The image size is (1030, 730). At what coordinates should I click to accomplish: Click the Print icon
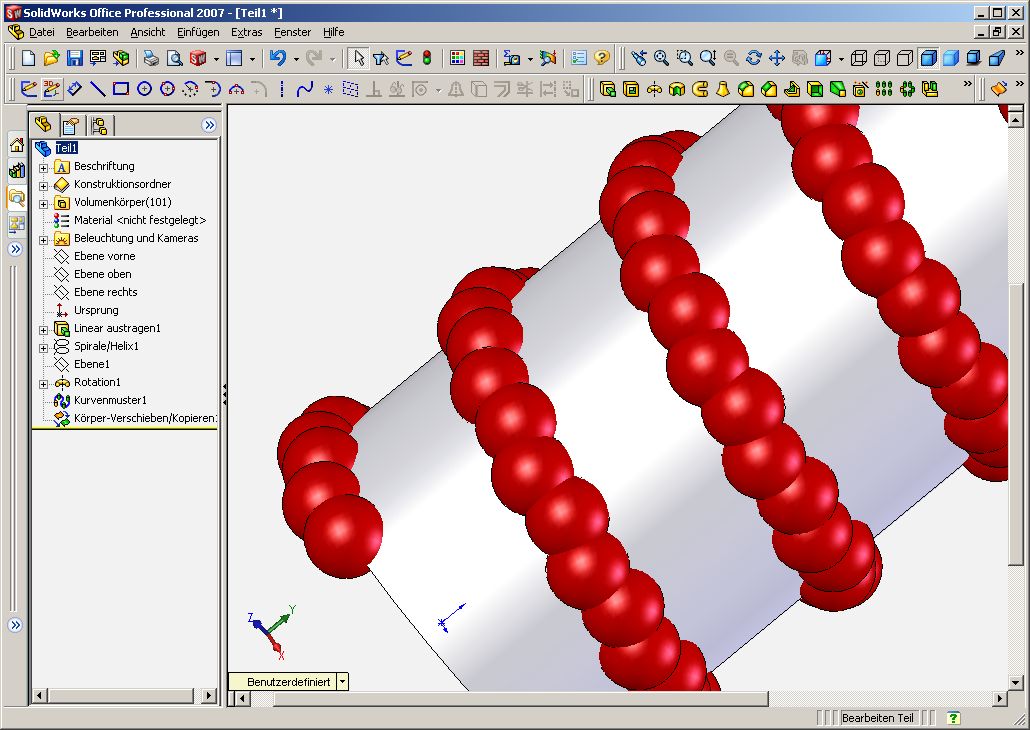[151, 59]
